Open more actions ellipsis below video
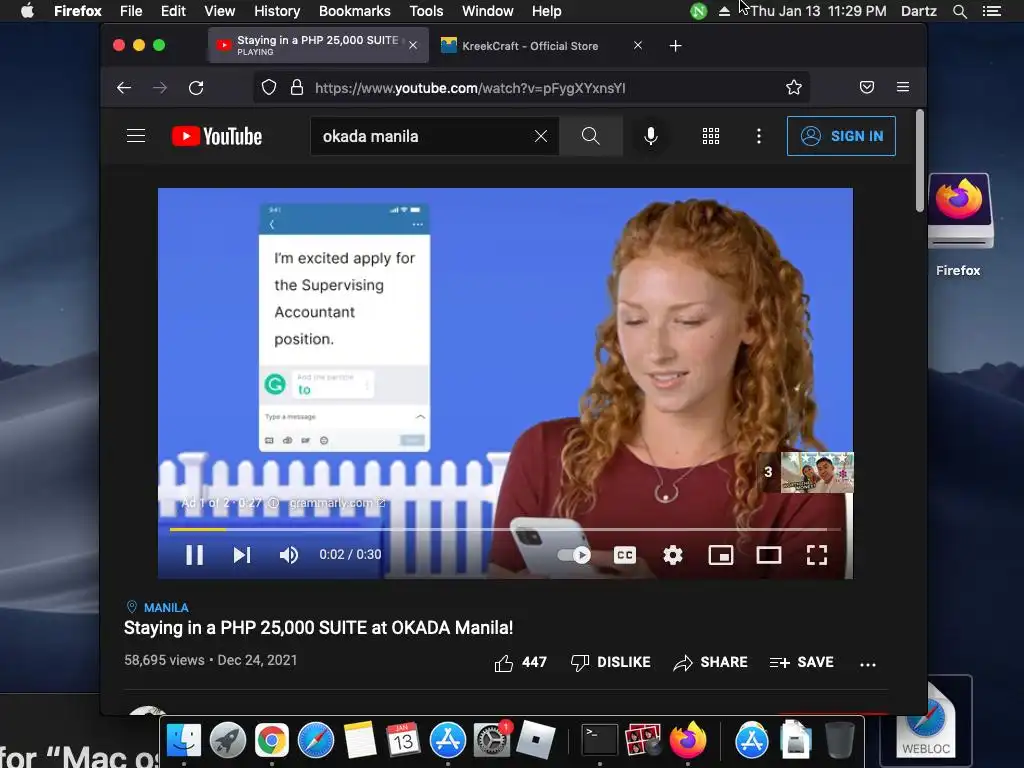Viewport: 1024px width, 768px height. tap(868, 664)
